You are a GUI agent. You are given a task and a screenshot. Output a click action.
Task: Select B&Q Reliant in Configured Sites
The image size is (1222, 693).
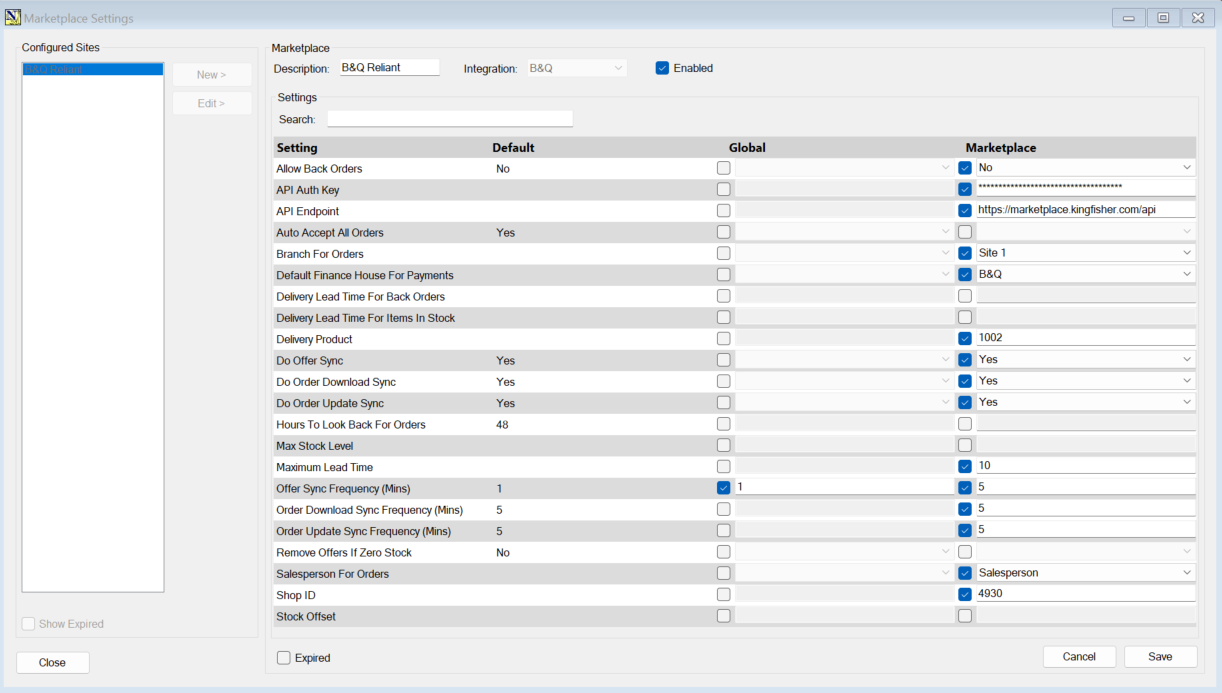coord(92,70)
